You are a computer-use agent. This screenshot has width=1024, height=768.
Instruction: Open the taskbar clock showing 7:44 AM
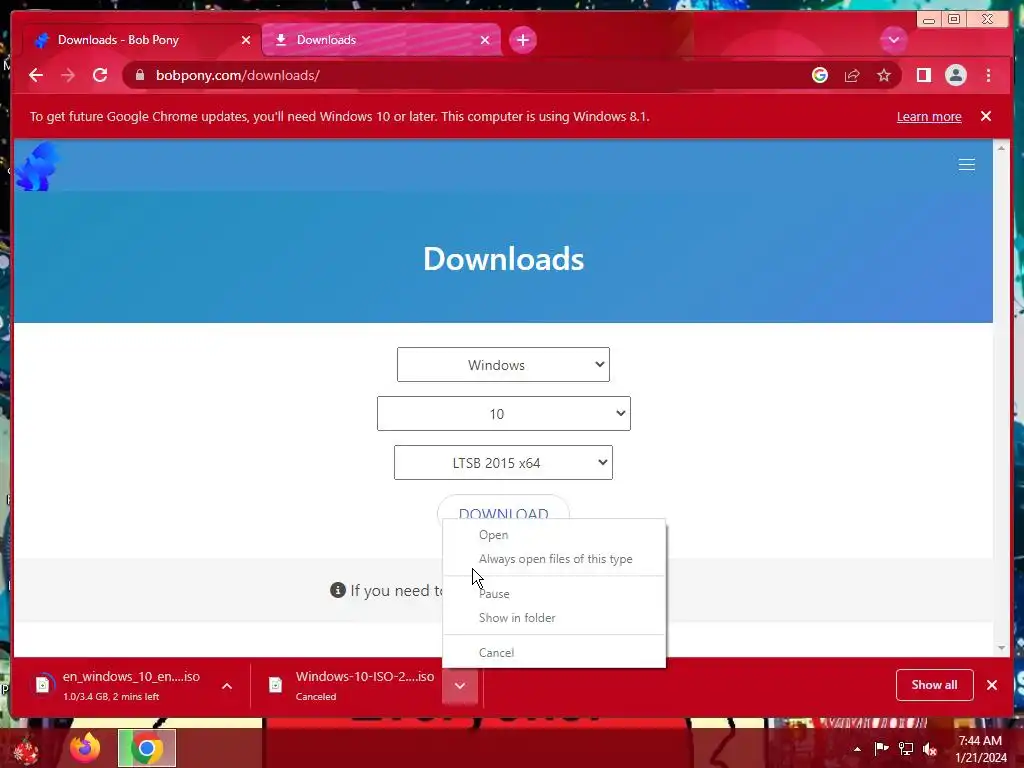point(981,749)
